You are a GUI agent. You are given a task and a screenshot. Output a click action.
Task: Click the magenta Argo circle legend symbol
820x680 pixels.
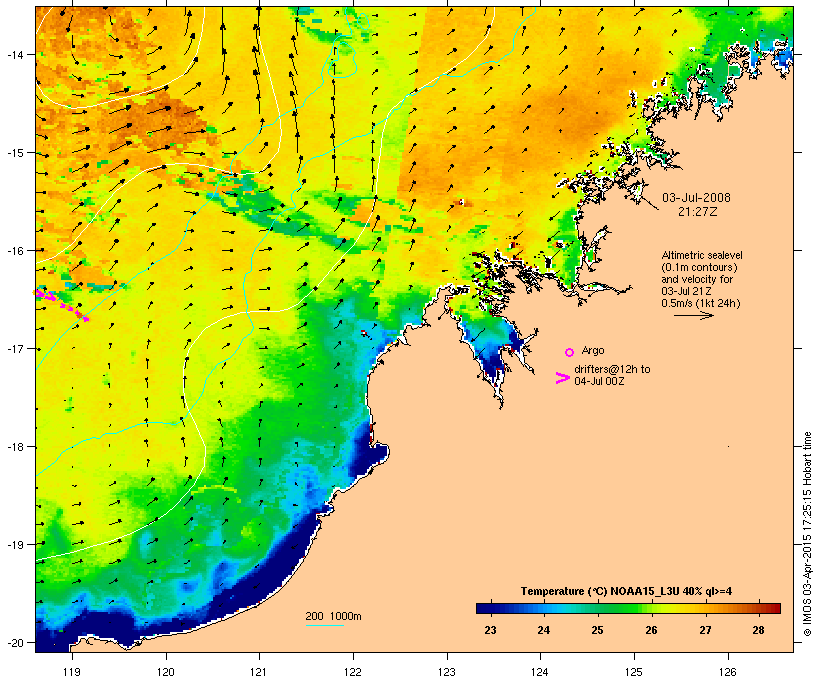click(x=570, y=352)
